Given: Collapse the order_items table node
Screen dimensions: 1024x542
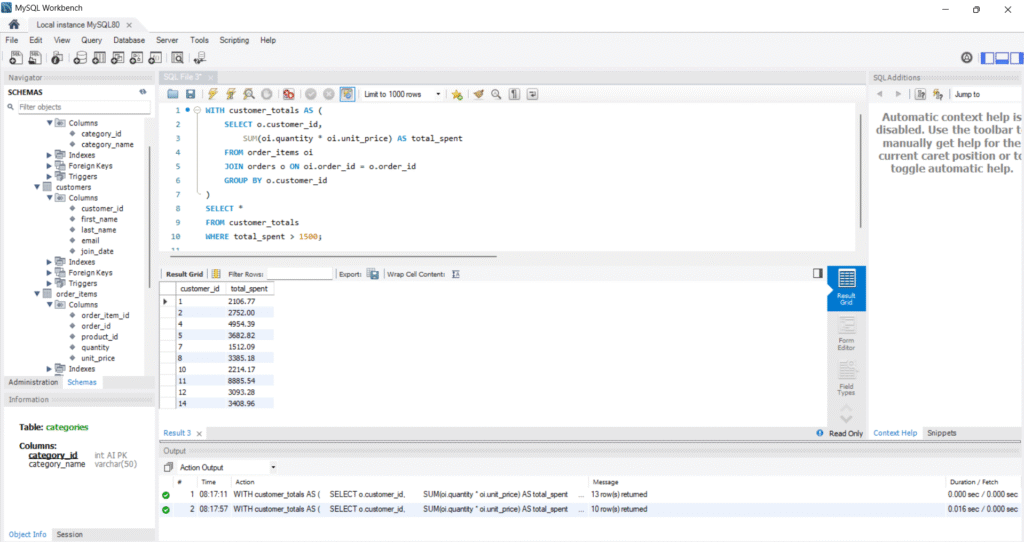Looking at the screenshot, I should 37,294.
